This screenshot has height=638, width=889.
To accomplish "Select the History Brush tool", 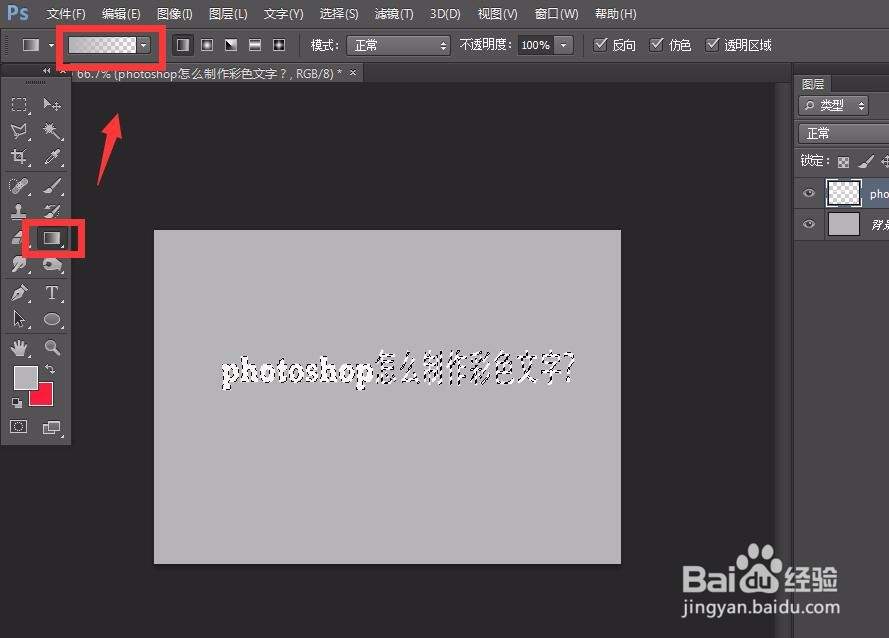I will [x=52, y=211].
